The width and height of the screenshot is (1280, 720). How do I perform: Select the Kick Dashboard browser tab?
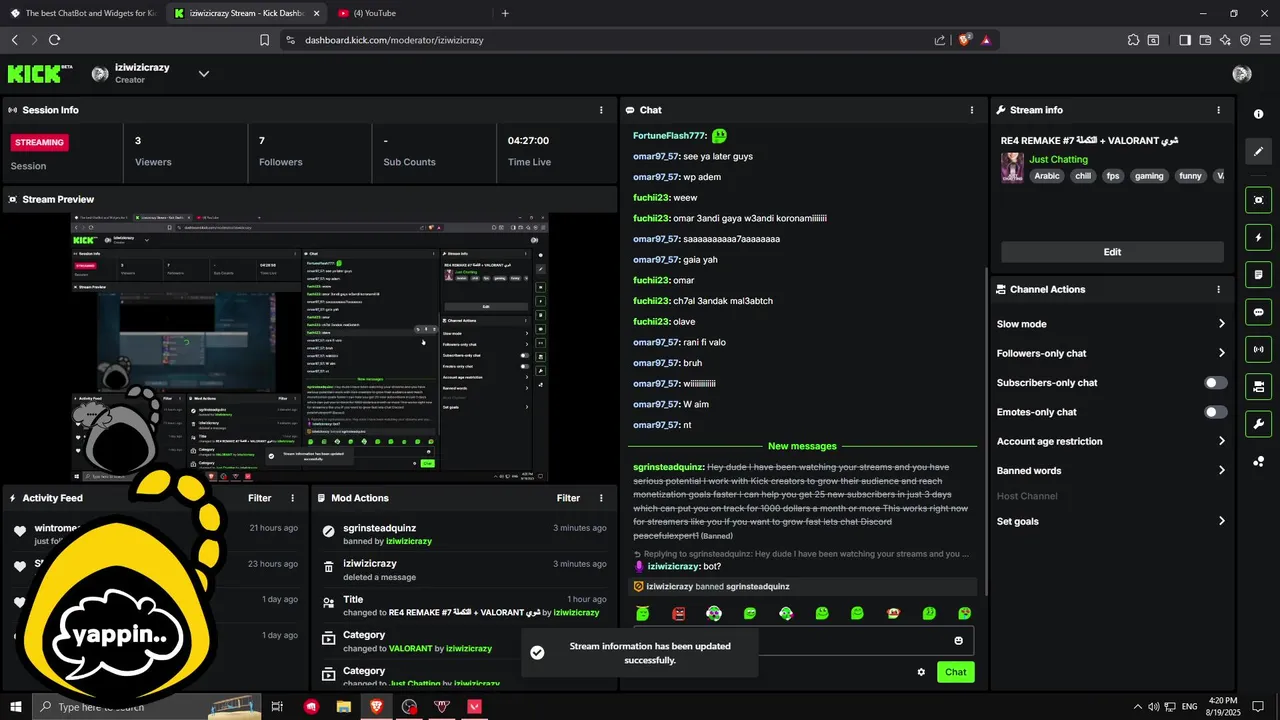(x=245, y=13)
